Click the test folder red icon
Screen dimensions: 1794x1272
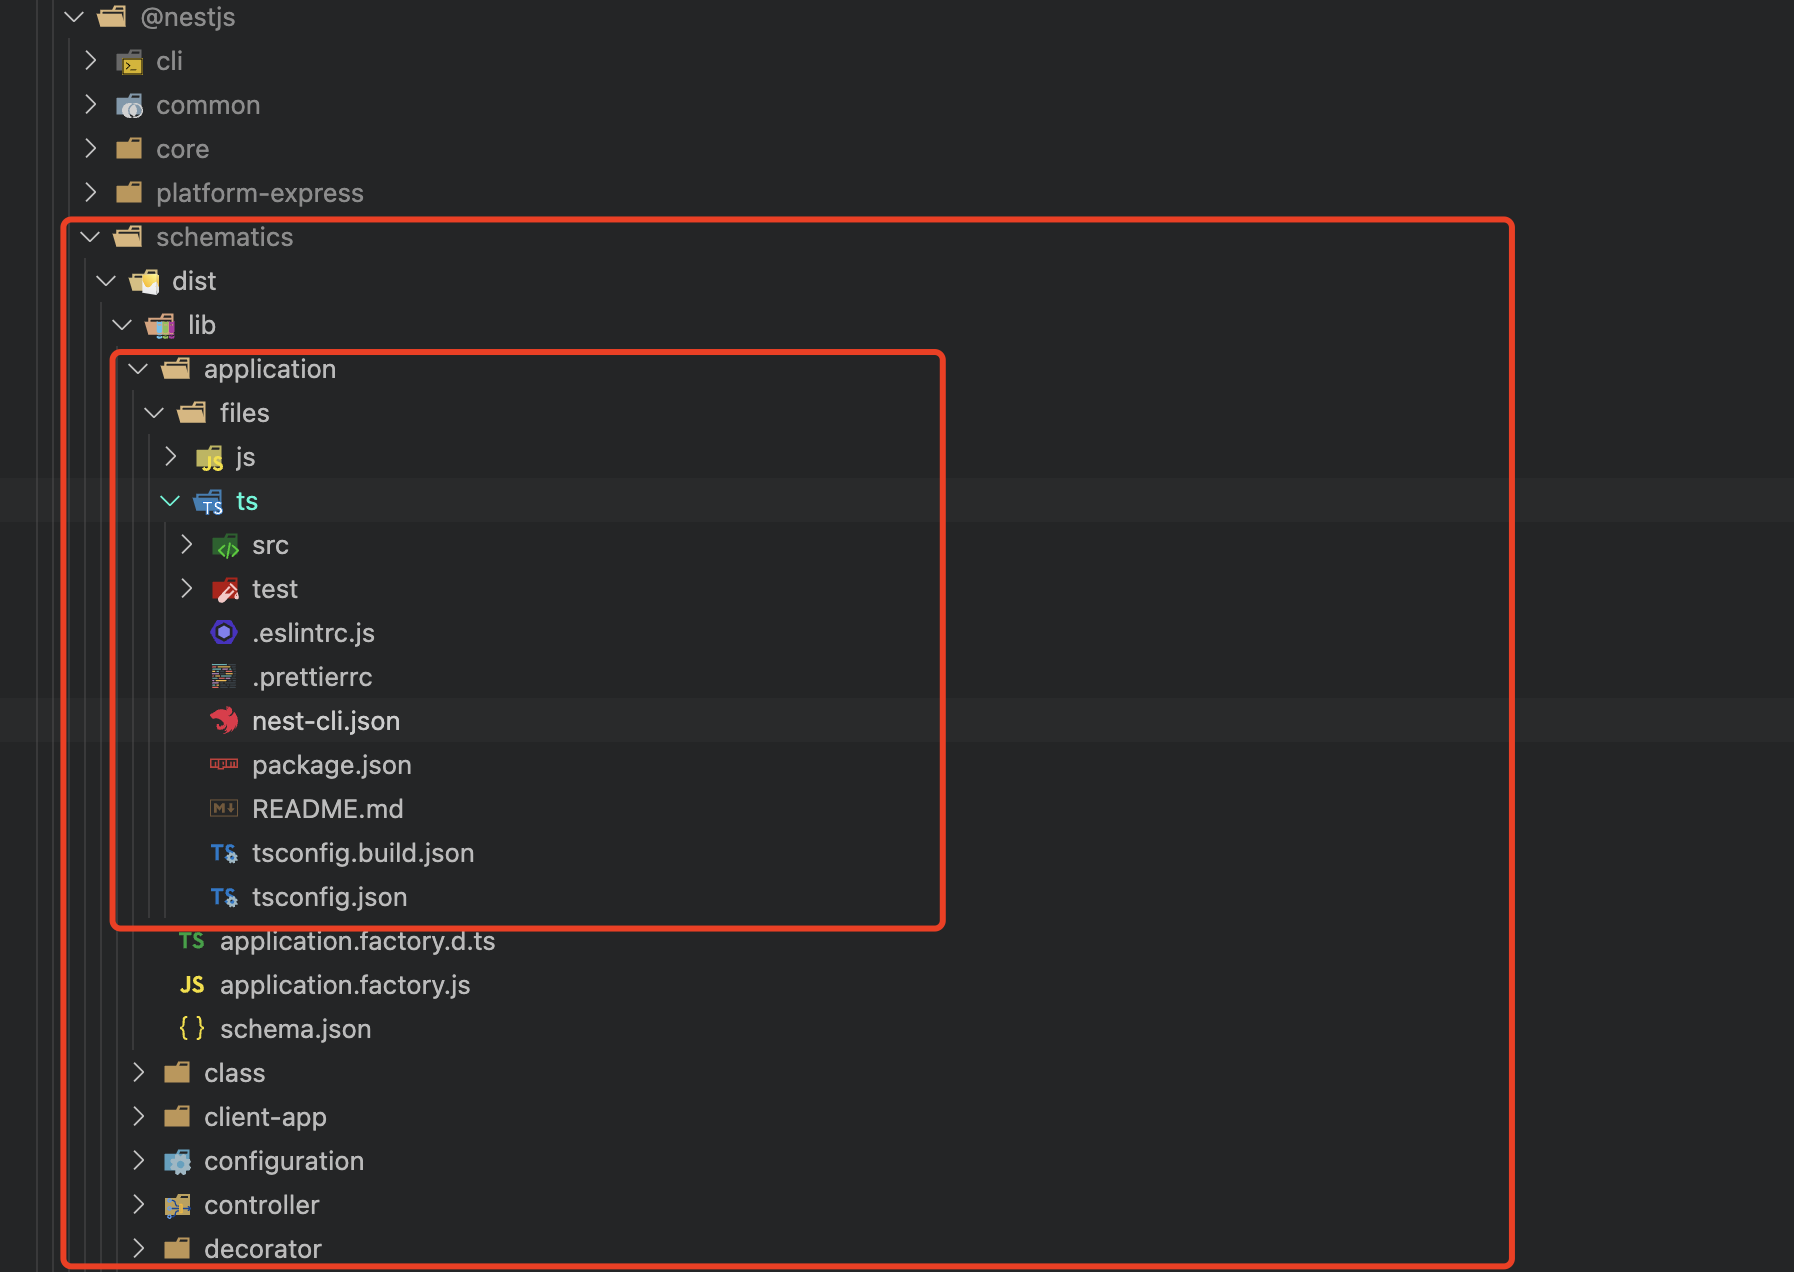coord(226,590)
